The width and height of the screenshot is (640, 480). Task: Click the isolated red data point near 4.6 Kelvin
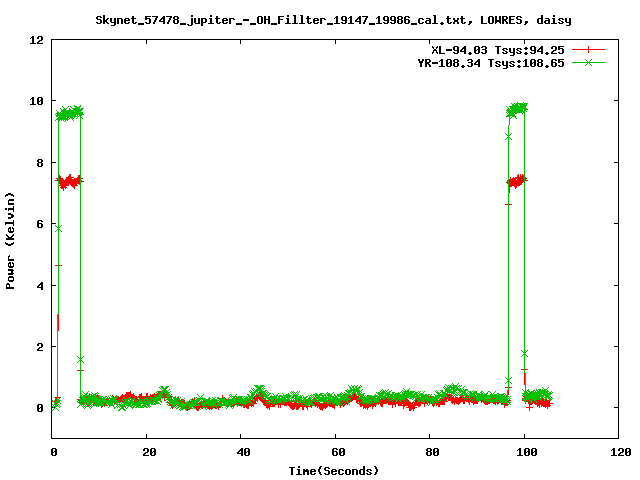pyautogui.click(x=58, y=266)
